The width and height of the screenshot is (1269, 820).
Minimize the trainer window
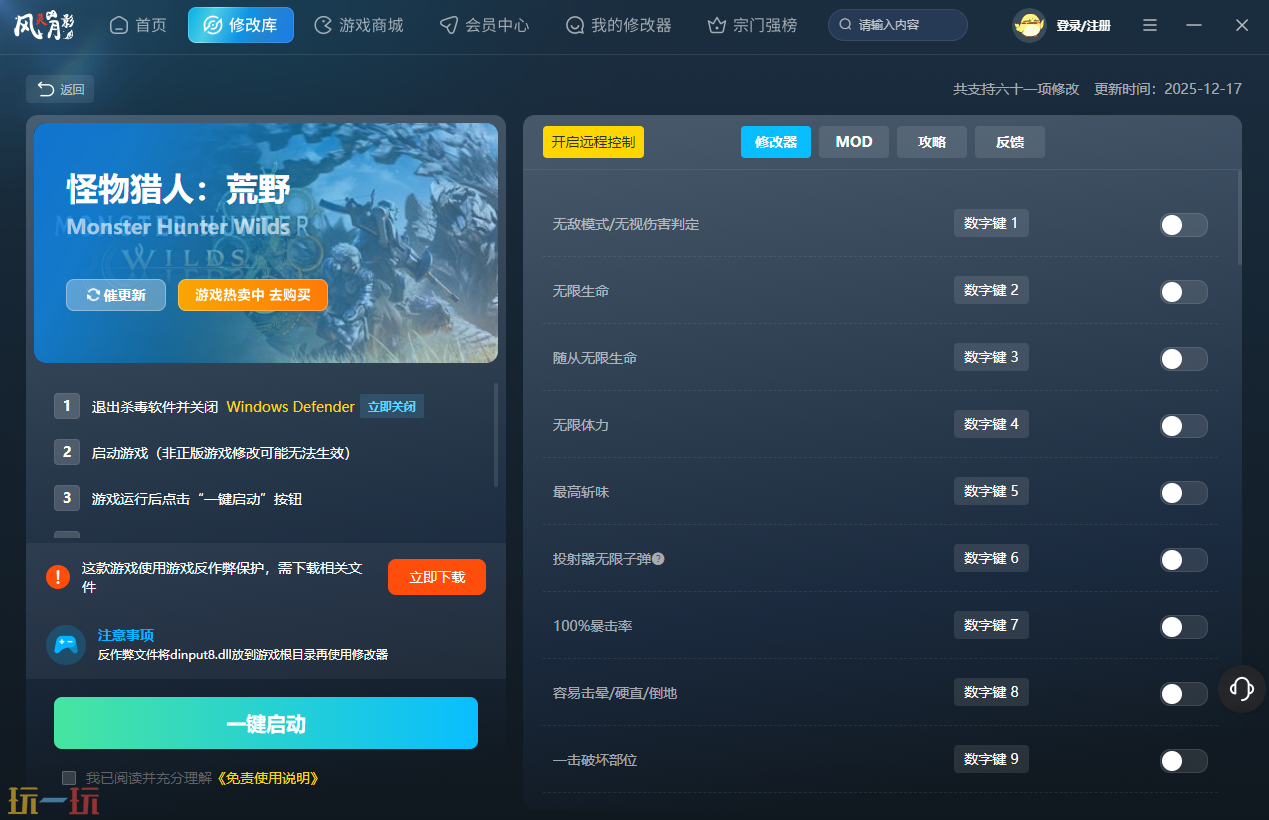tap(1195, 25)
